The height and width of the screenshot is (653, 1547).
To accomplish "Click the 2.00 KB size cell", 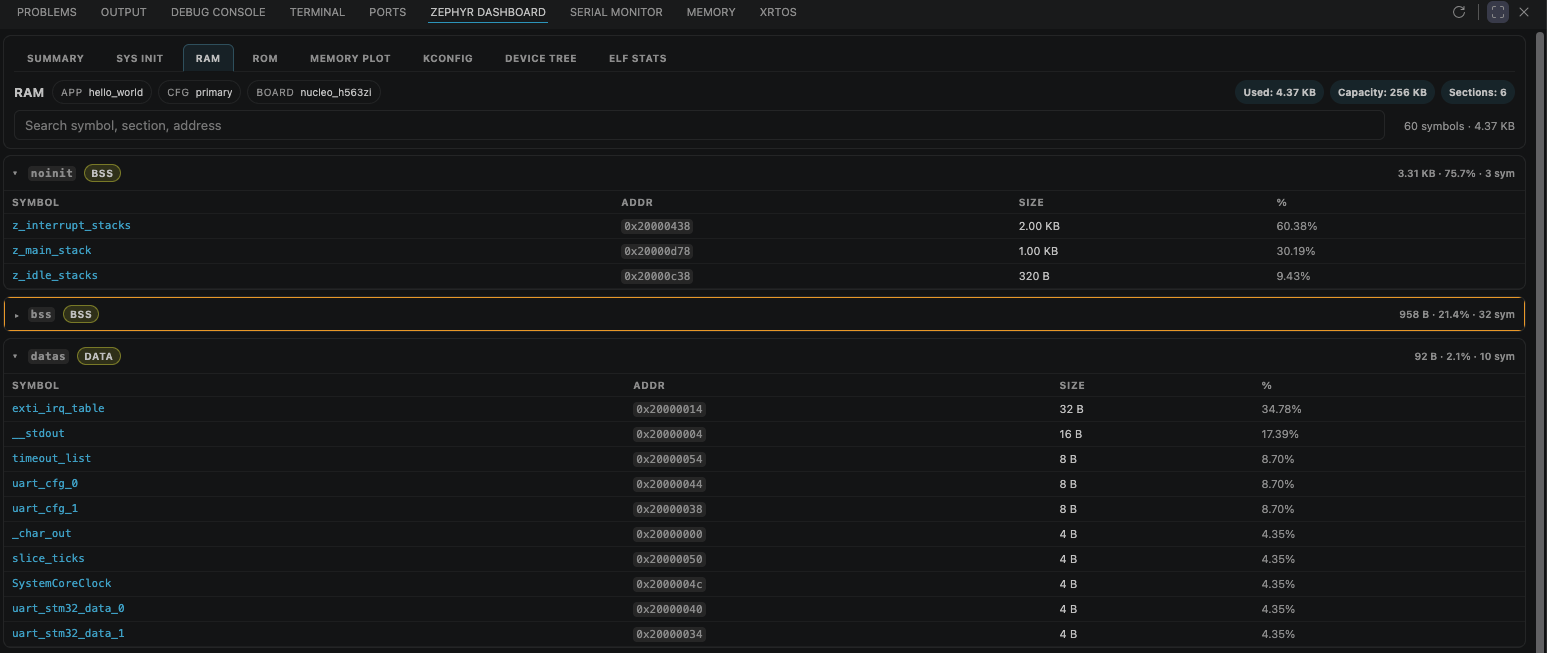I will 1038,226.
